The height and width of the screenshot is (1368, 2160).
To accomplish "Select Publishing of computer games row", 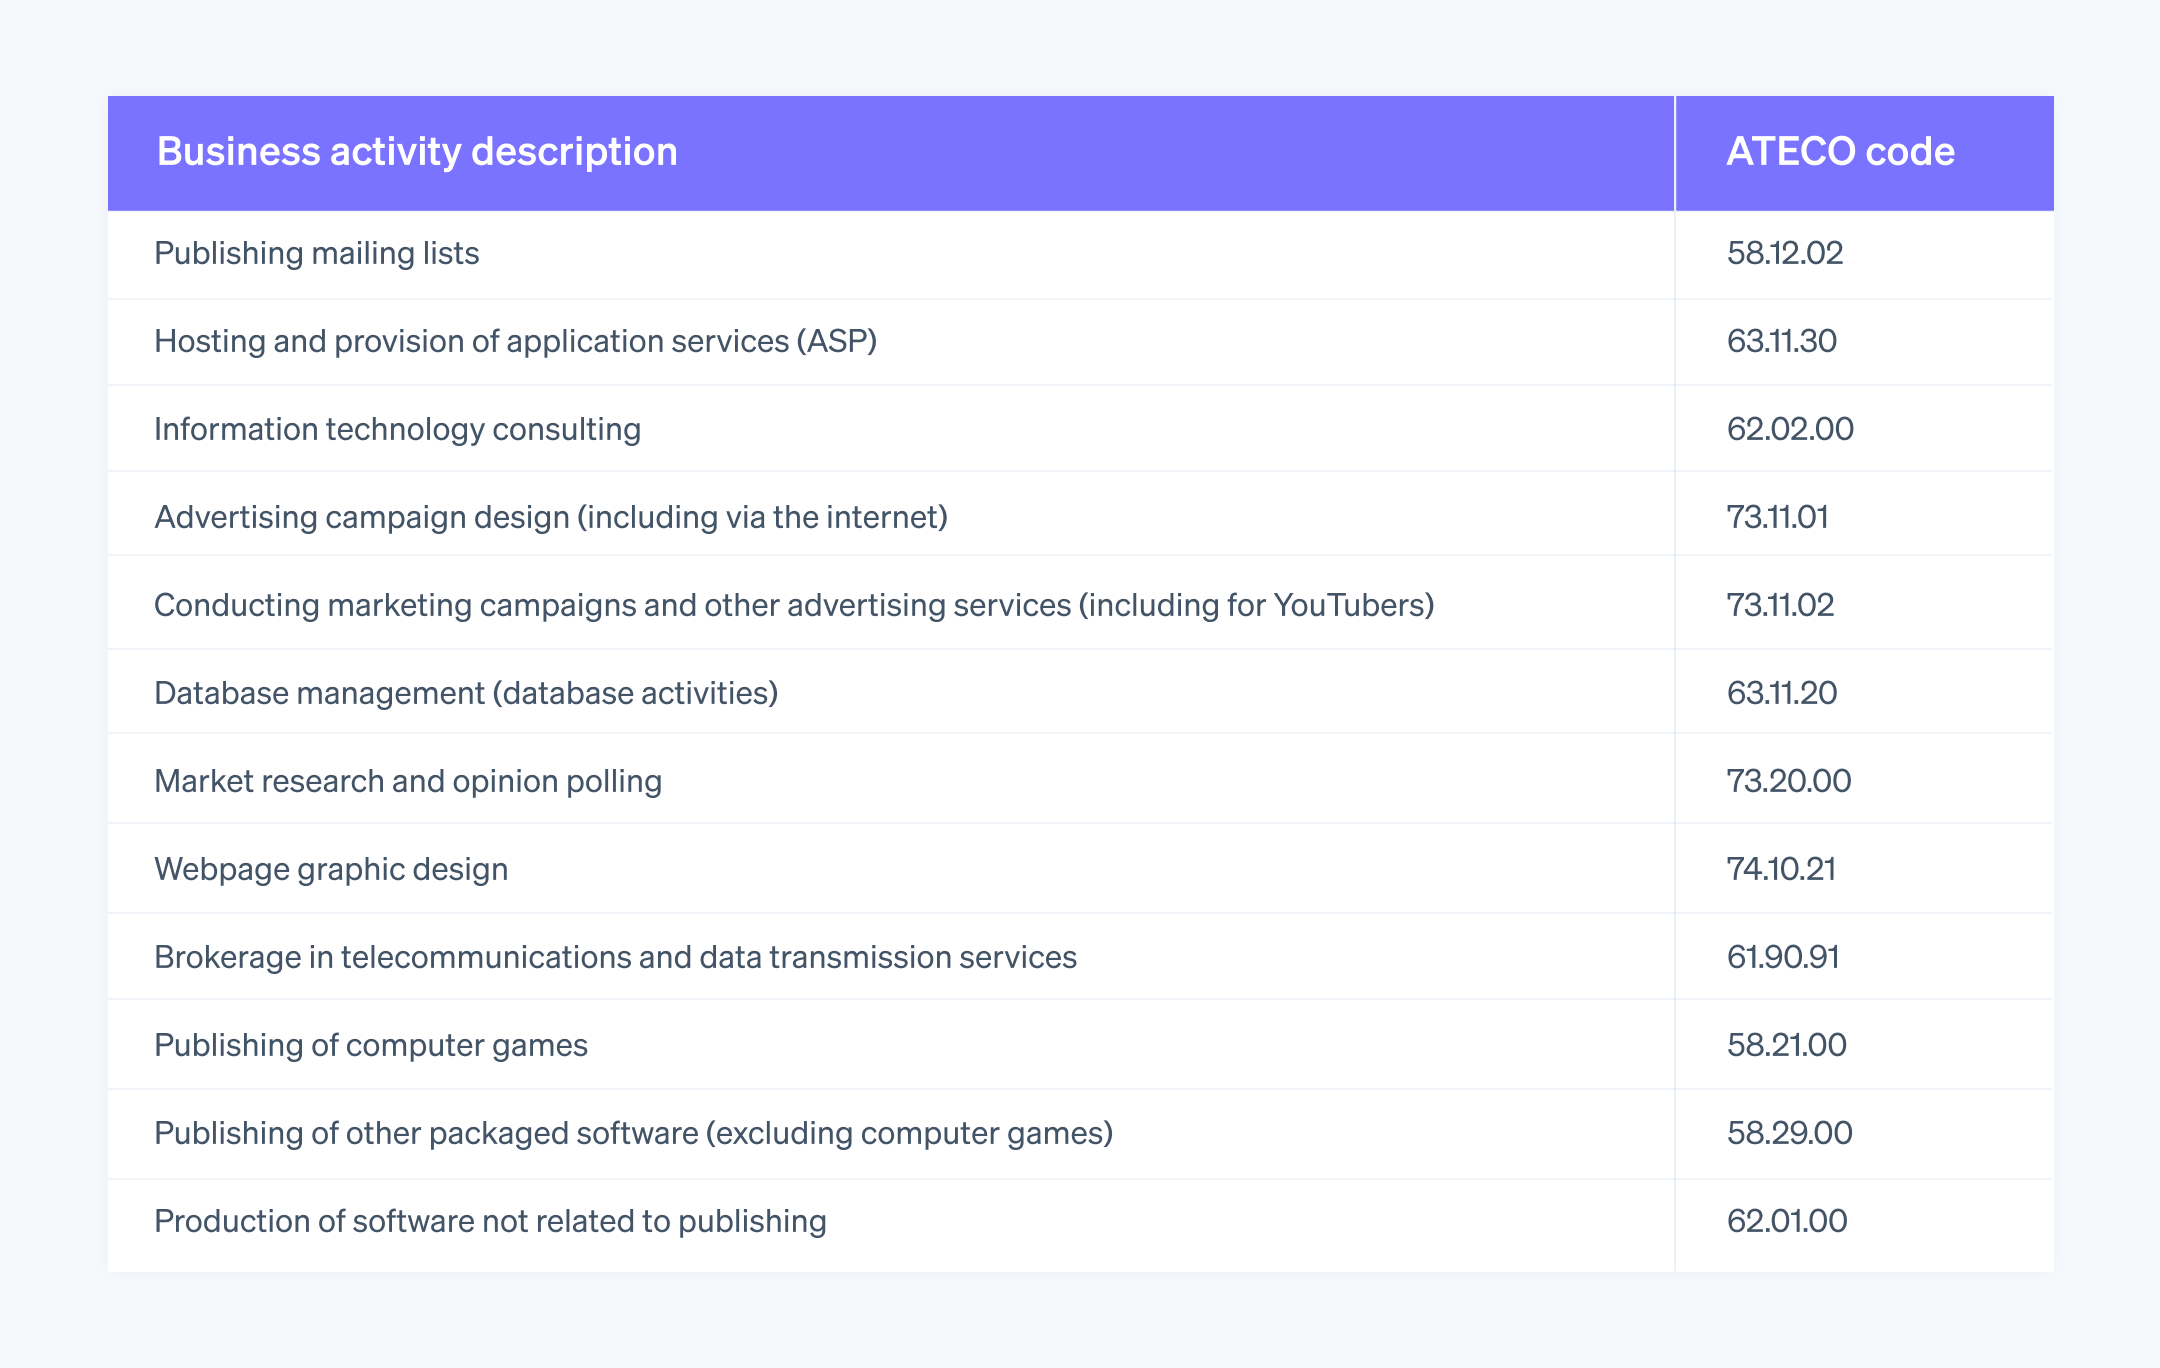I will coord(371,1045).
